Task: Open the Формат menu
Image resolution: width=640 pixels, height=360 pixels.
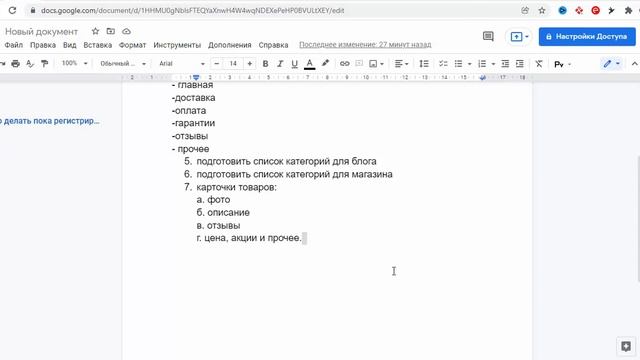Action: pos(132,45)
